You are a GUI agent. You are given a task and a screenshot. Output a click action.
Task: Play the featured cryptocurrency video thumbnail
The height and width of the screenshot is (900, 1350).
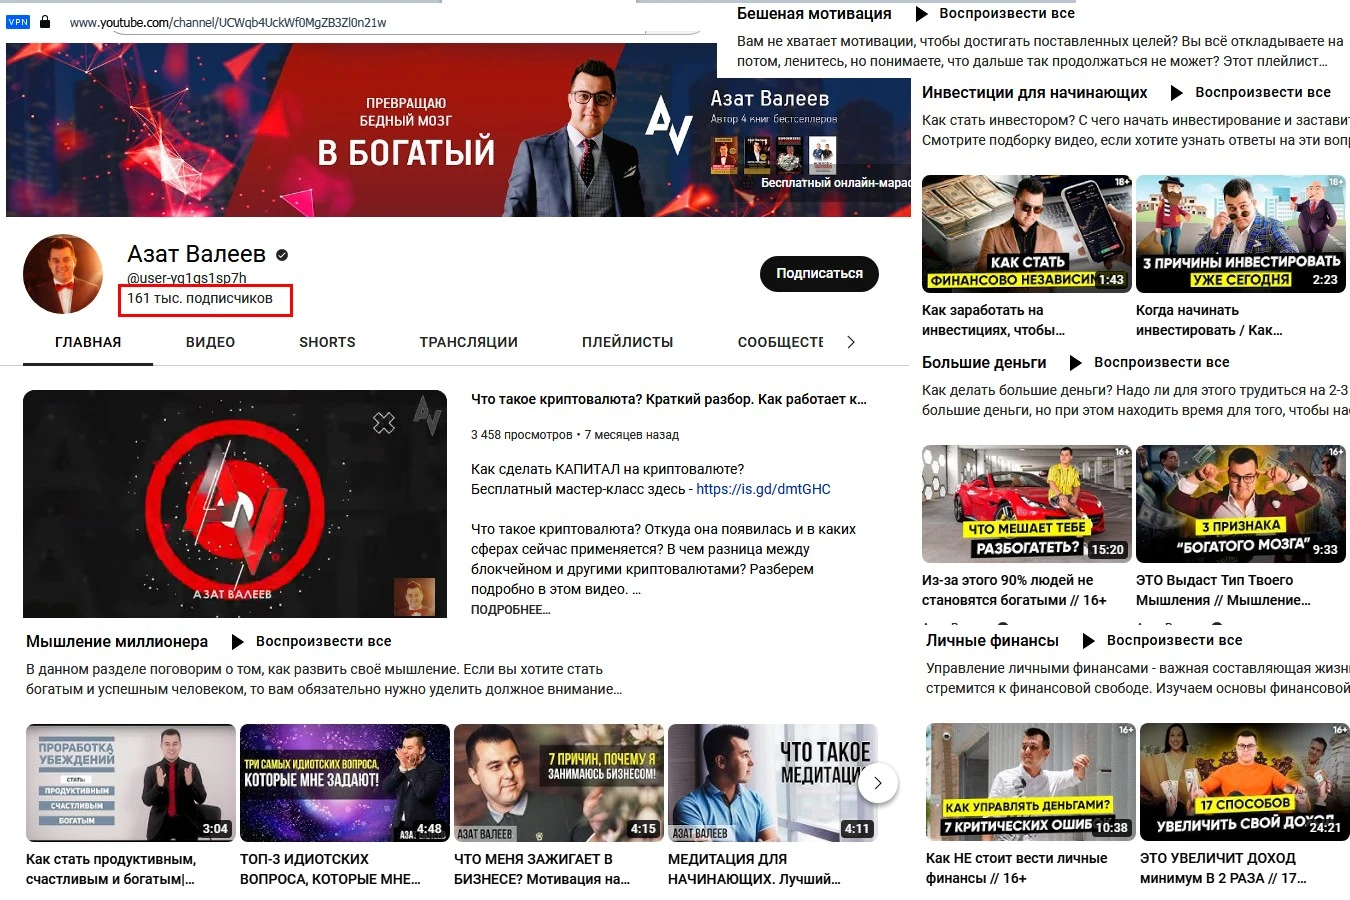tap(235, 504)
